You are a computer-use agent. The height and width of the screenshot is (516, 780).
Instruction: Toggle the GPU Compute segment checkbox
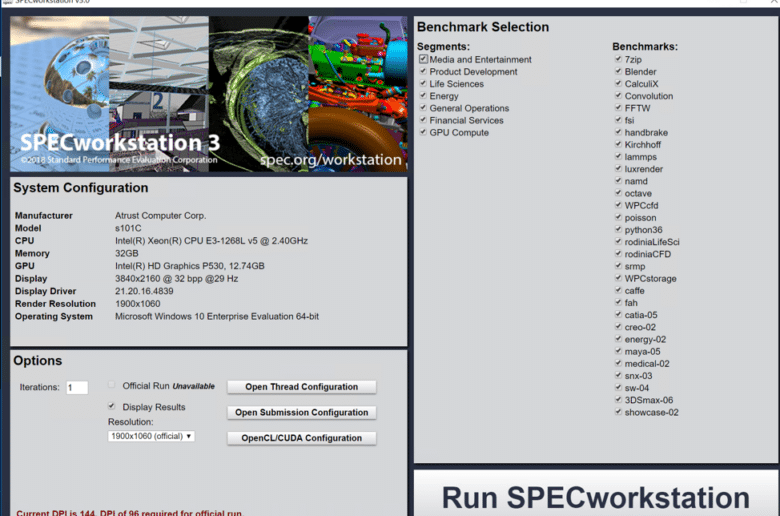423,132
